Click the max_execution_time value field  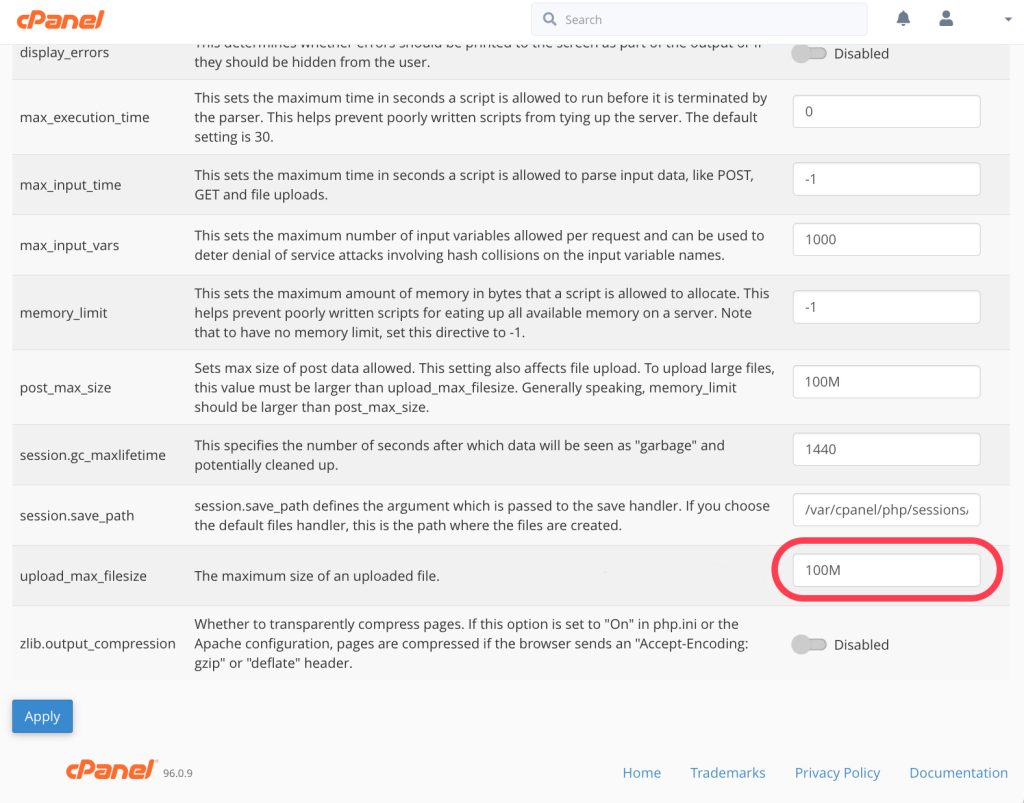(886, 112)
